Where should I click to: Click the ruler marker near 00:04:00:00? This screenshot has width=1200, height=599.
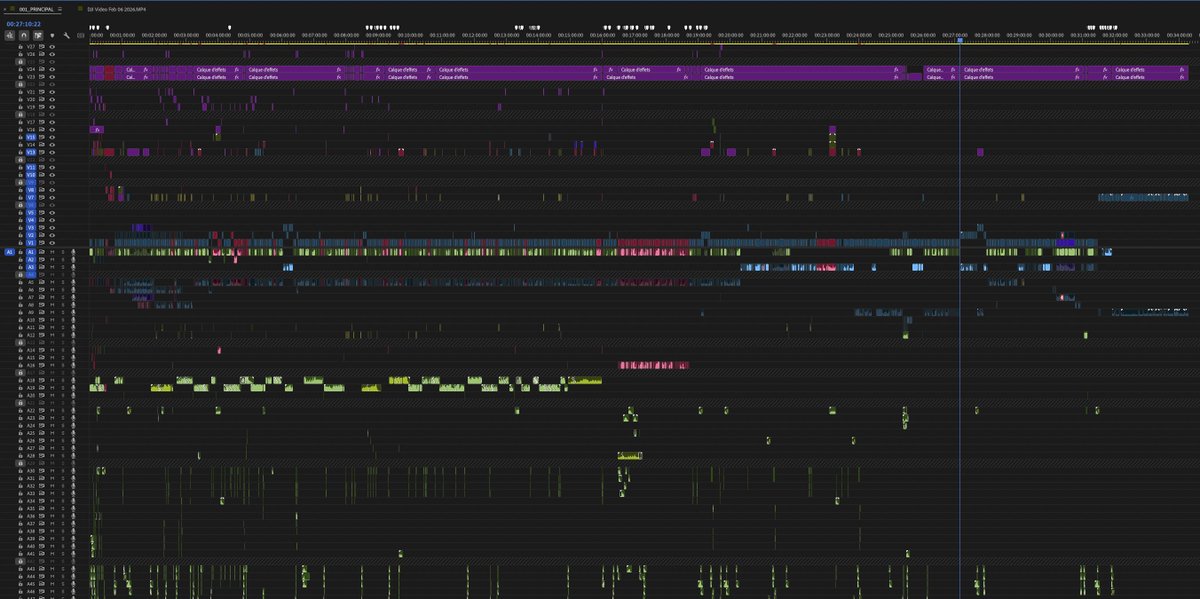228,27
